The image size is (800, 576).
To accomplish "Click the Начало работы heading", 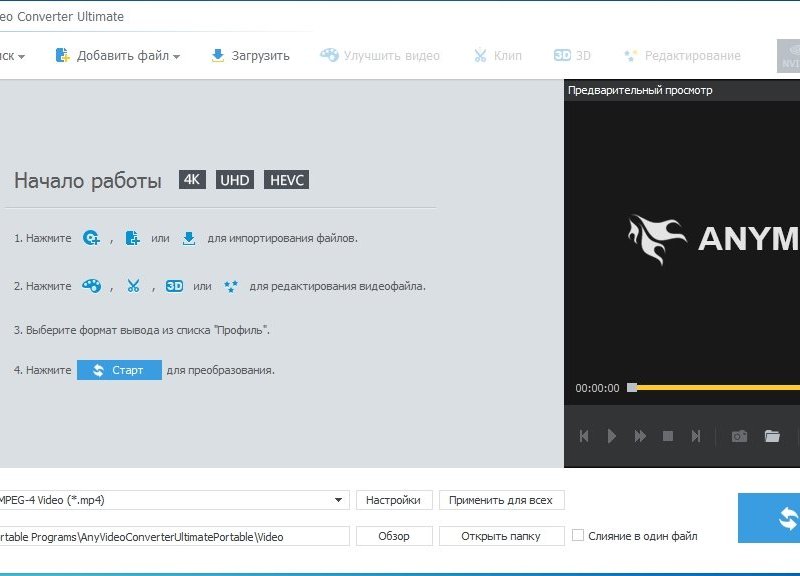I will pyautogui.click(x=88, y=181).
